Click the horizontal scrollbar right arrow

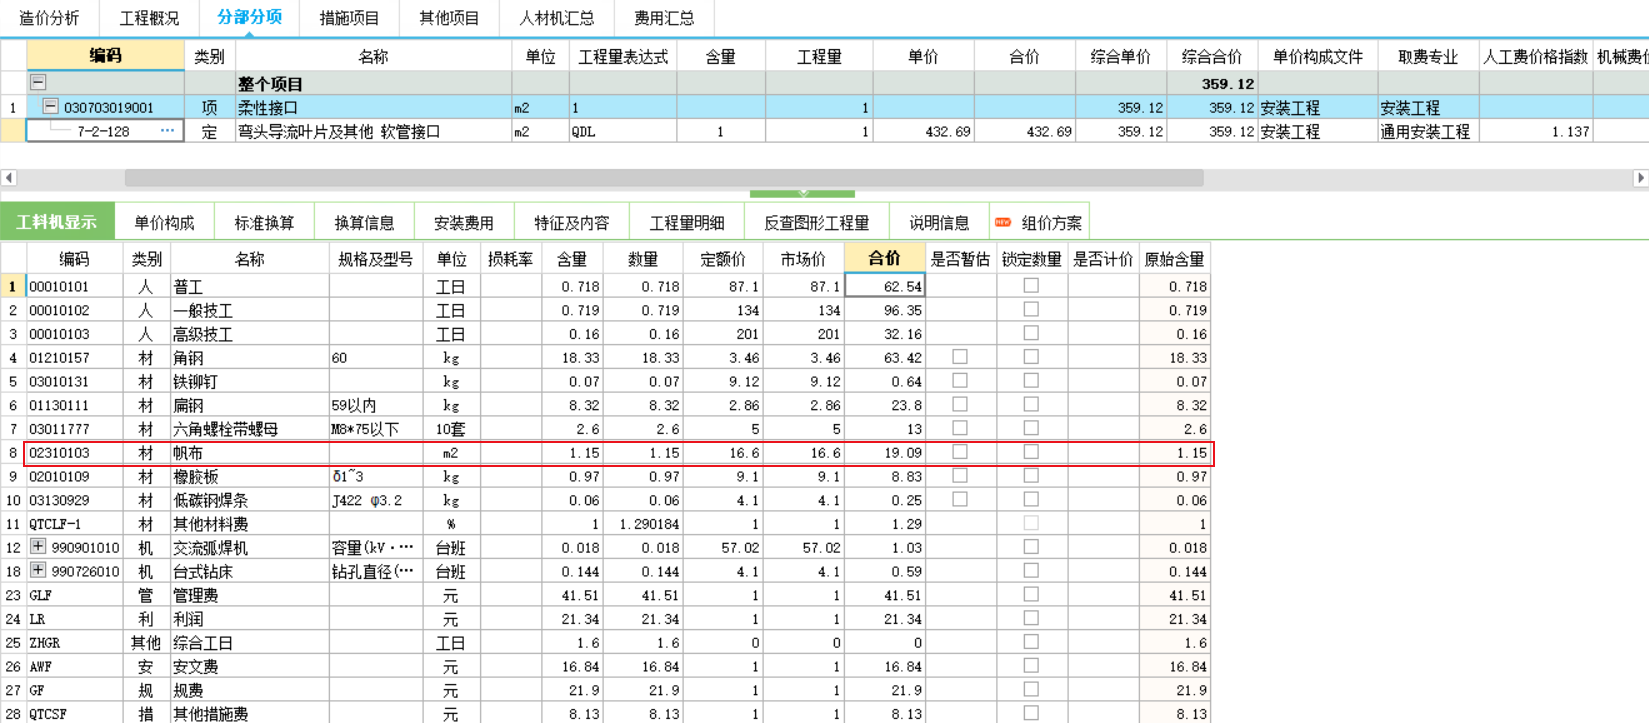(x=1640, y=178)
